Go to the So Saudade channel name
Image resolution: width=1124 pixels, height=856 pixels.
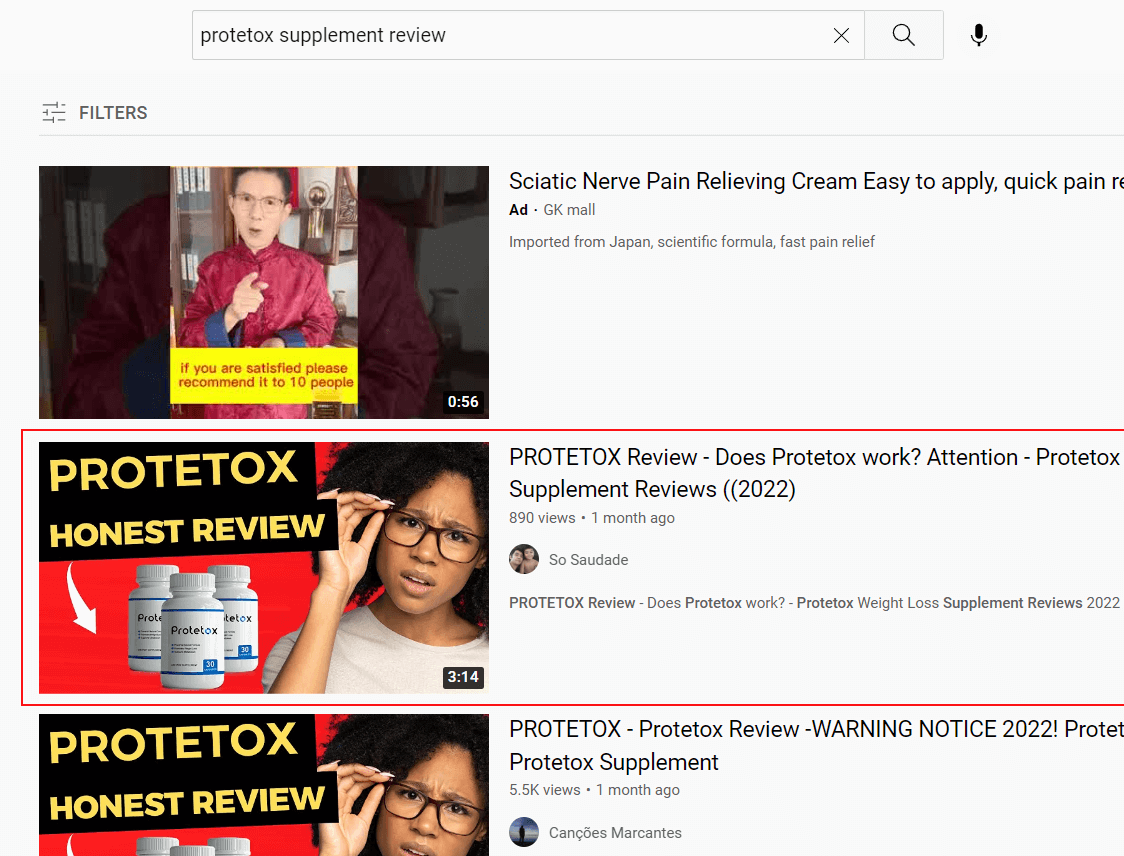588,560
